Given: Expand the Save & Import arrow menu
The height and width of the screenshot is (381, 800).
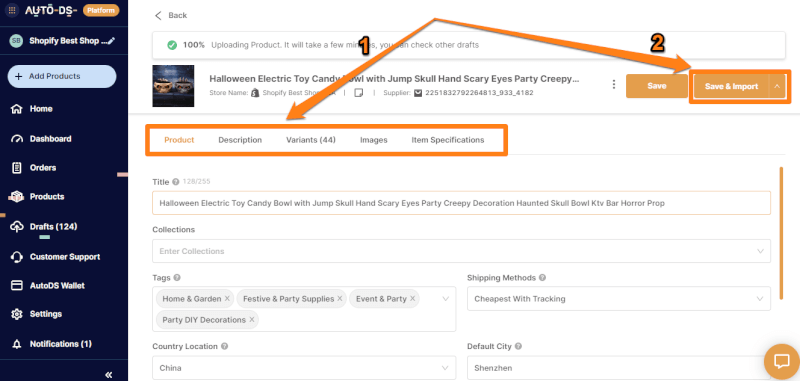Looking at the screenshot, I should coord(777,87).
